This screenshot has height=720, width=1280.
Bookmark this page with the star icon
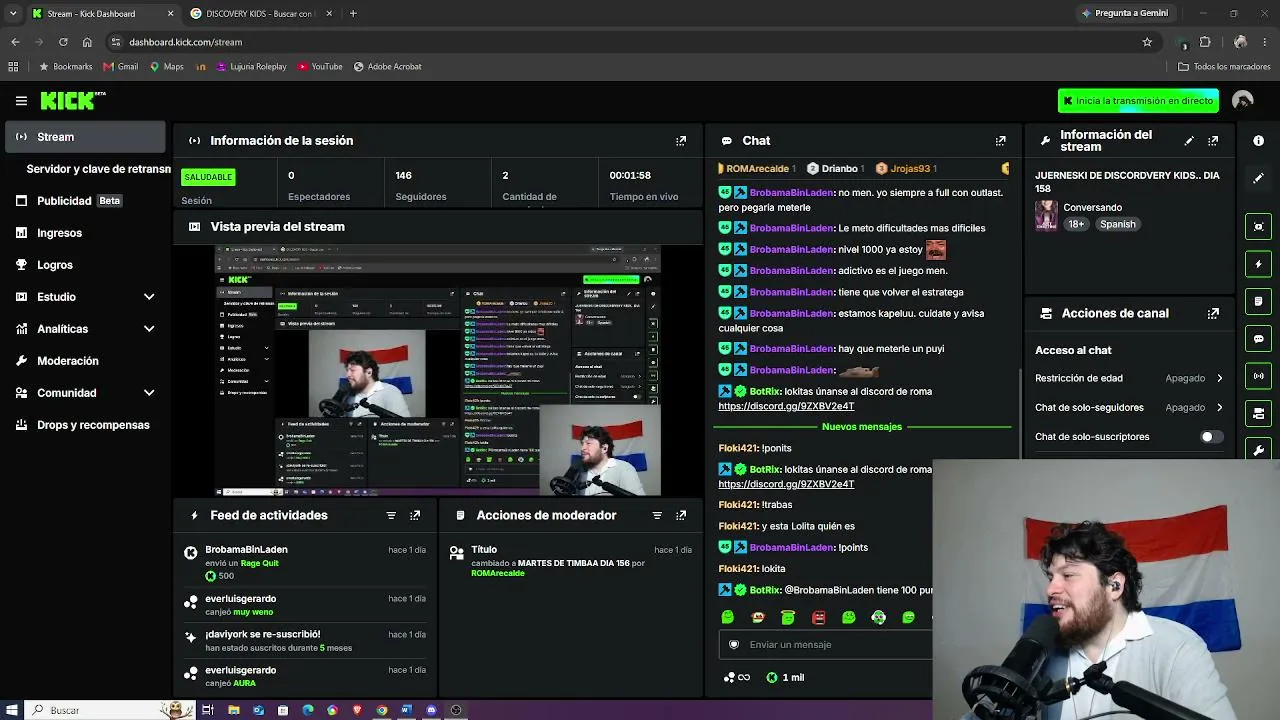pyautogui.click(x=1147, y=42)
